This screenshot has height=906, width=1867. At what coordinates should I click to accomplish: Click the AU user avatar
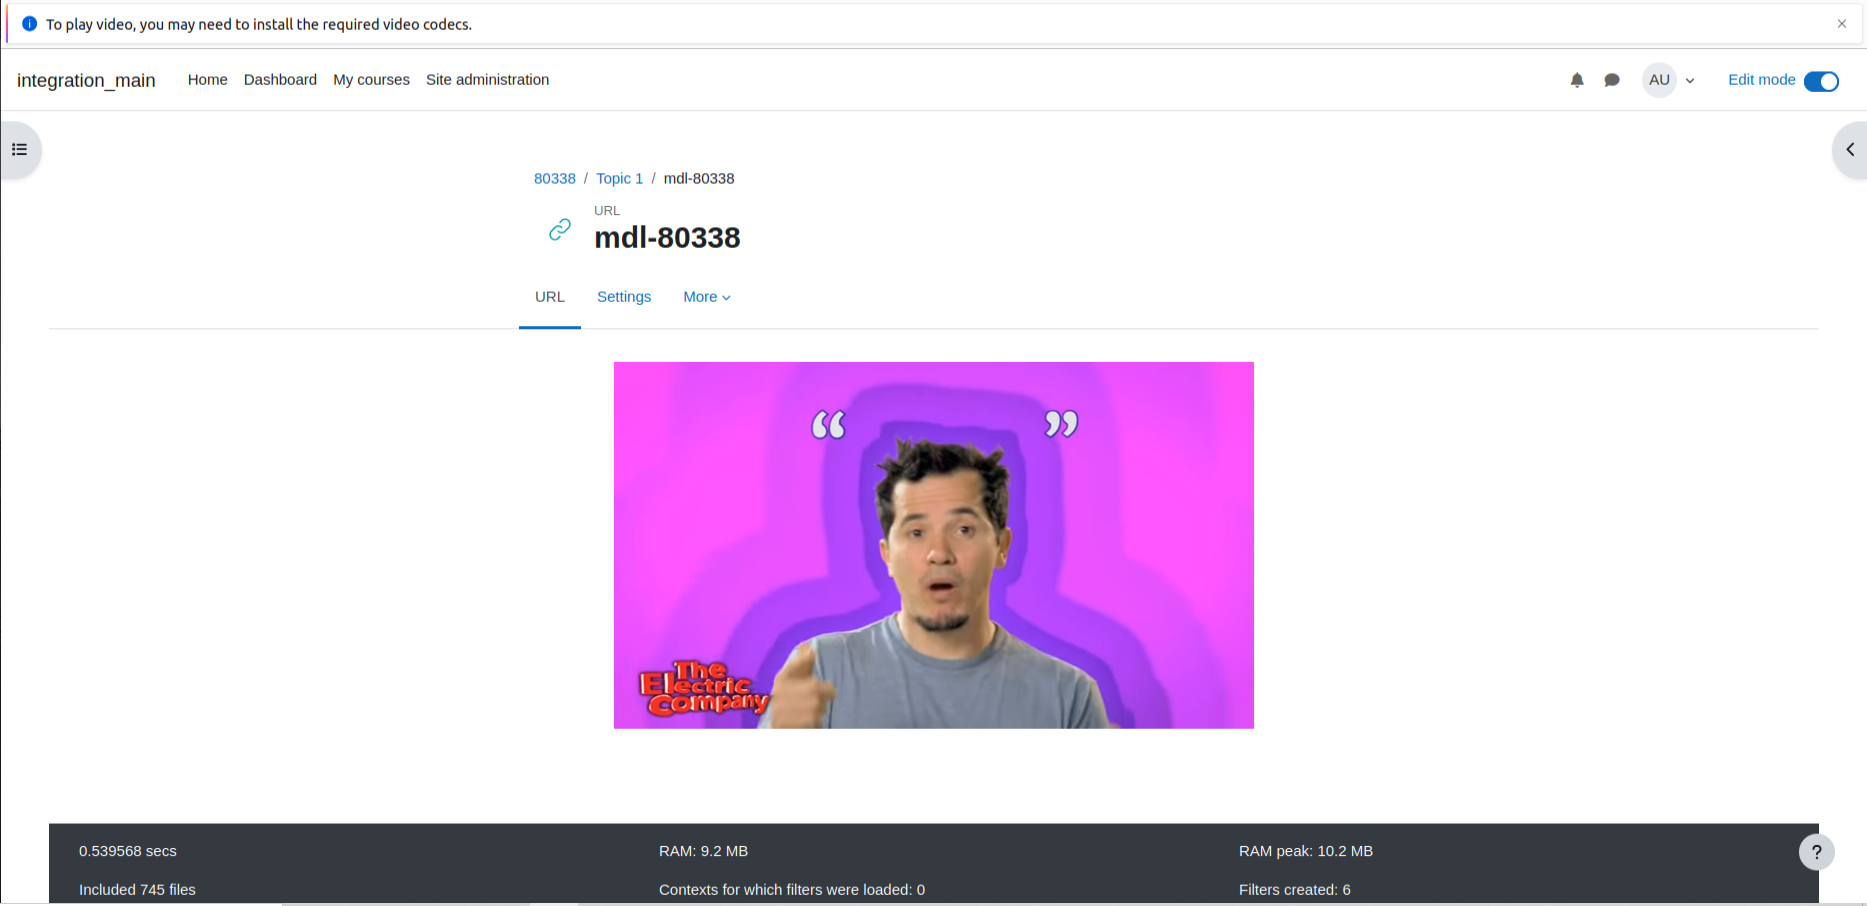click(x=1660, y=80)
